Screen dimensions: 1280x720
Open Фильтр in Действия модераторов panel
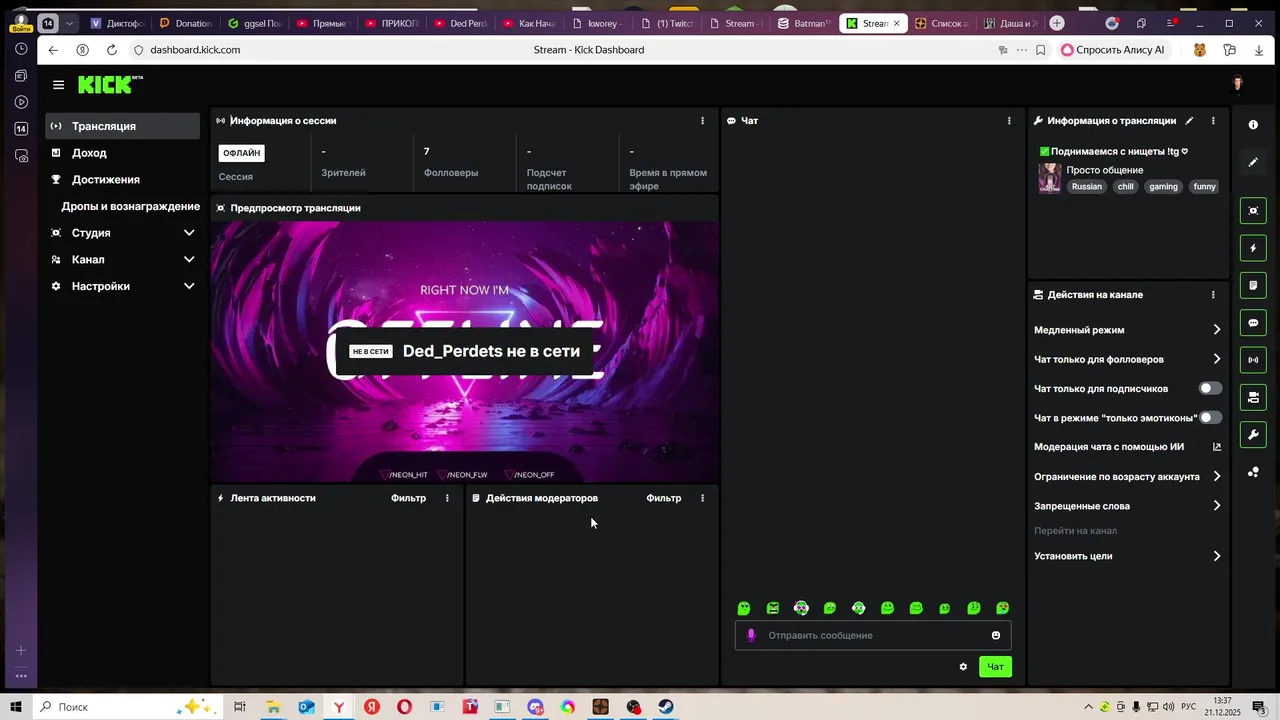click(x=663, y=498)
